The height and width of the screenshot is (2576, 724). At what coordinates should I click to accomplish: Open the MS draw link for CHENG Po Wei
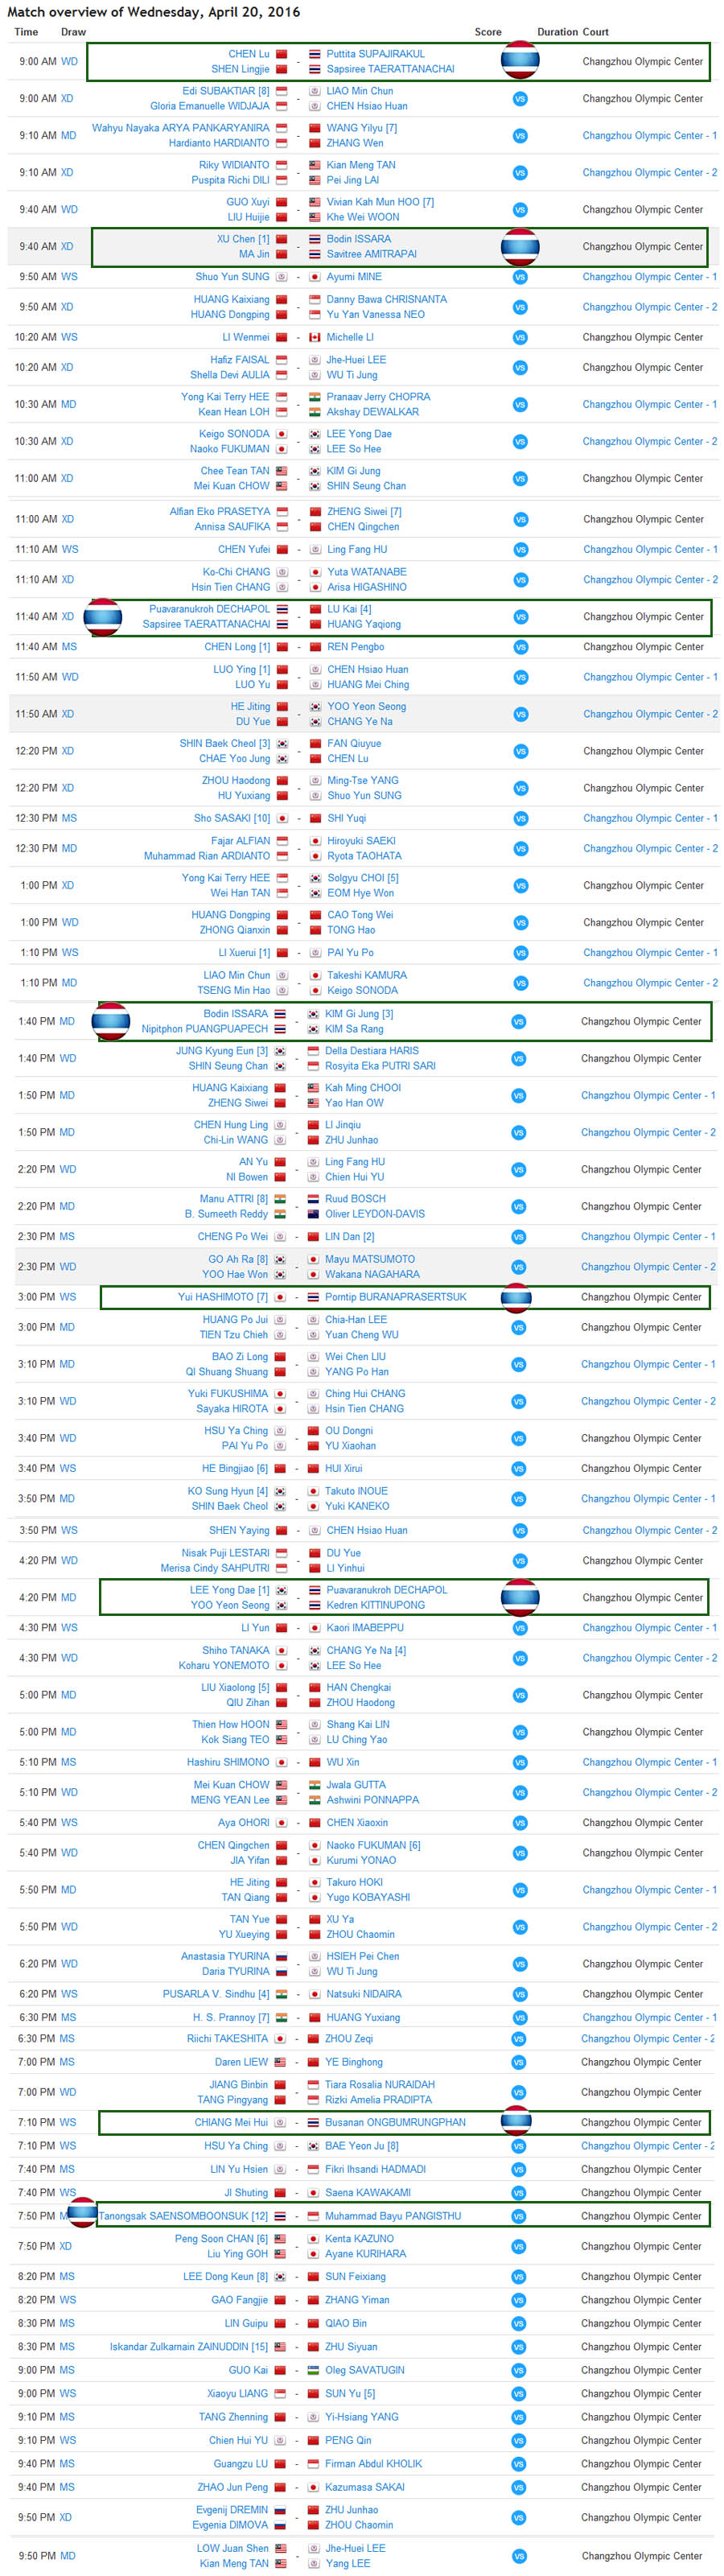point(67,1237)
